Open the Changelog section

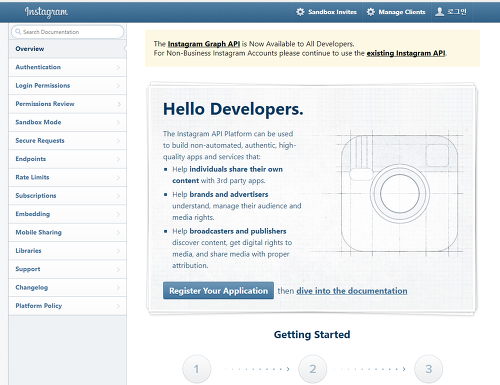point(67,287)
